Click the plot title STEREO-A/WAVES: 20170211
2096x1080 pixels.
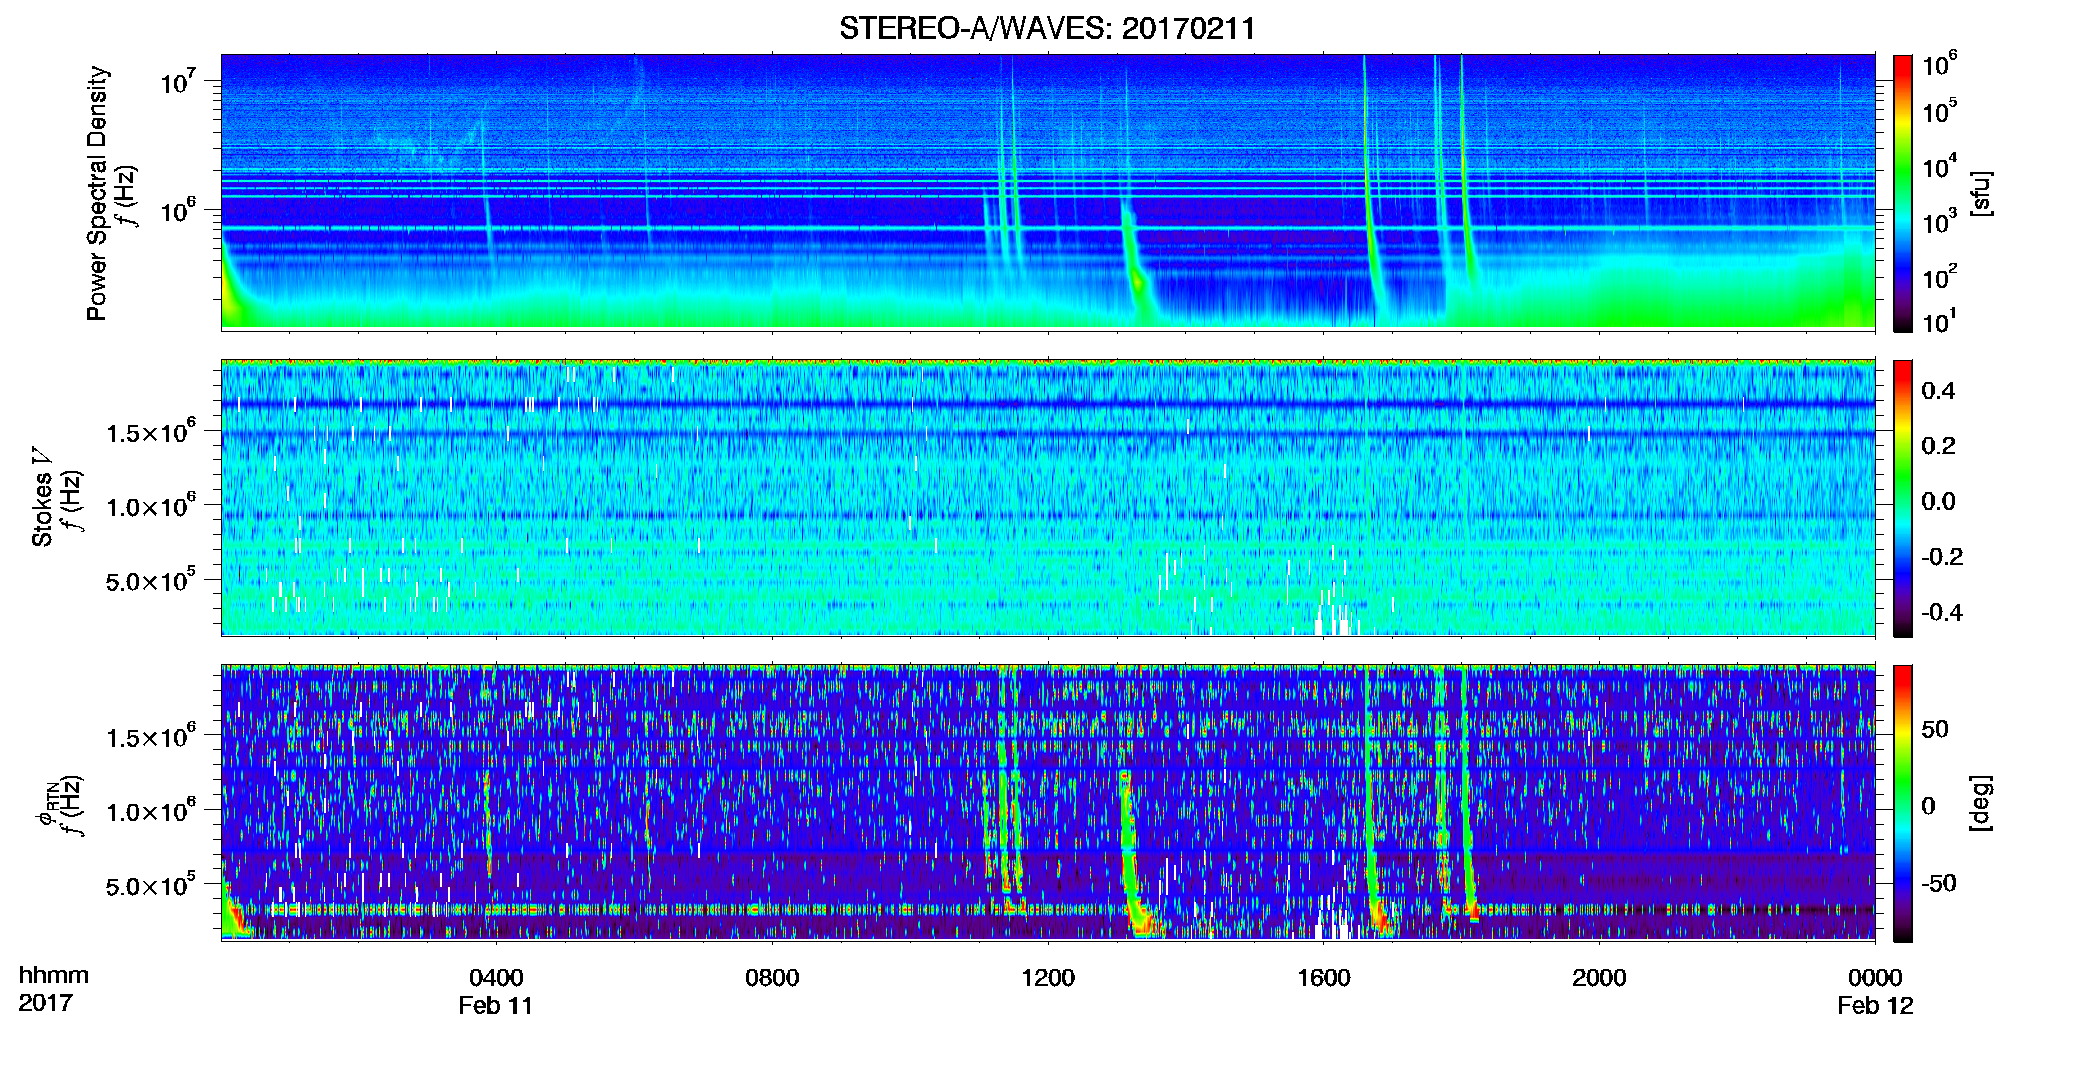(1047, 28)
